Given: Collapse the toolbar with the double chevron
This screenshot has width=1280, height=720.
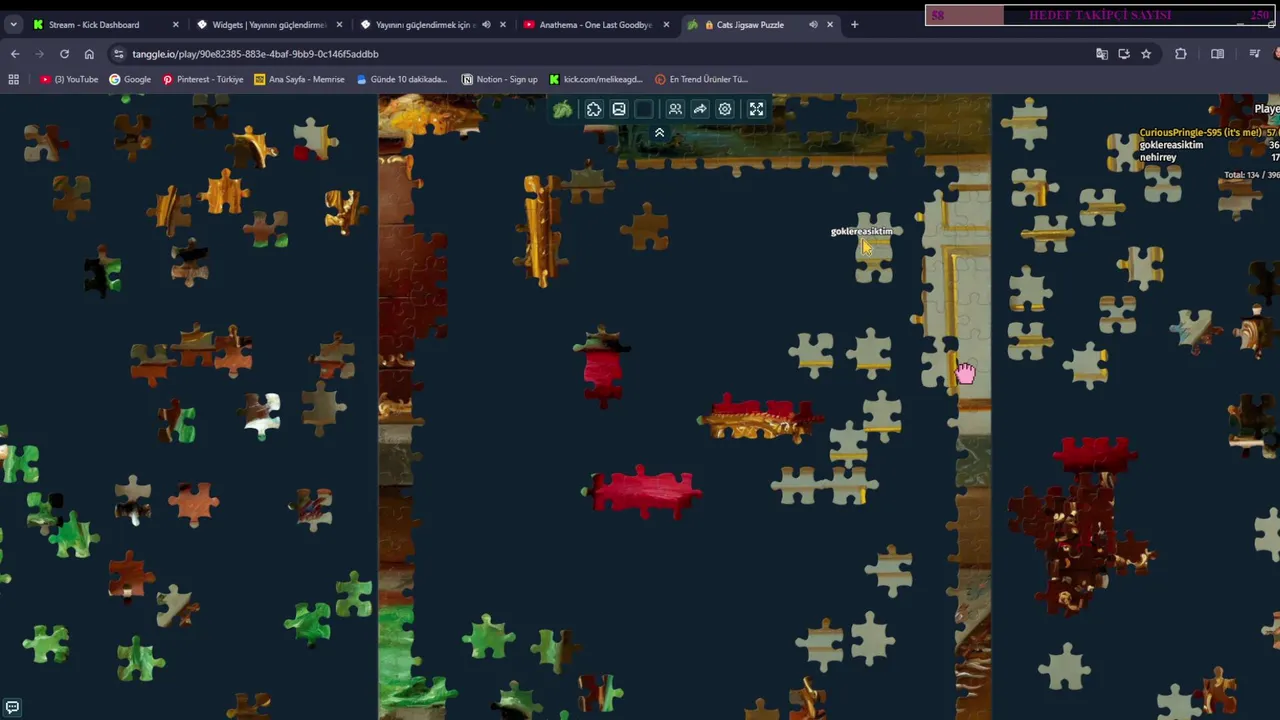Looking at the screenshot, I should pyautogui.click(x=659, y=132).
